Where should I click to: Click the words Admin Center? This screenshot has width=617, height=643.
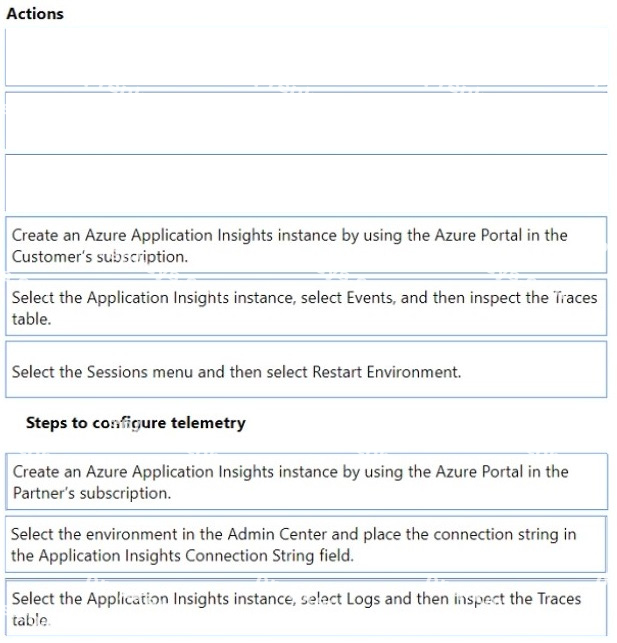pyautogui.click(x=277, y=534)
